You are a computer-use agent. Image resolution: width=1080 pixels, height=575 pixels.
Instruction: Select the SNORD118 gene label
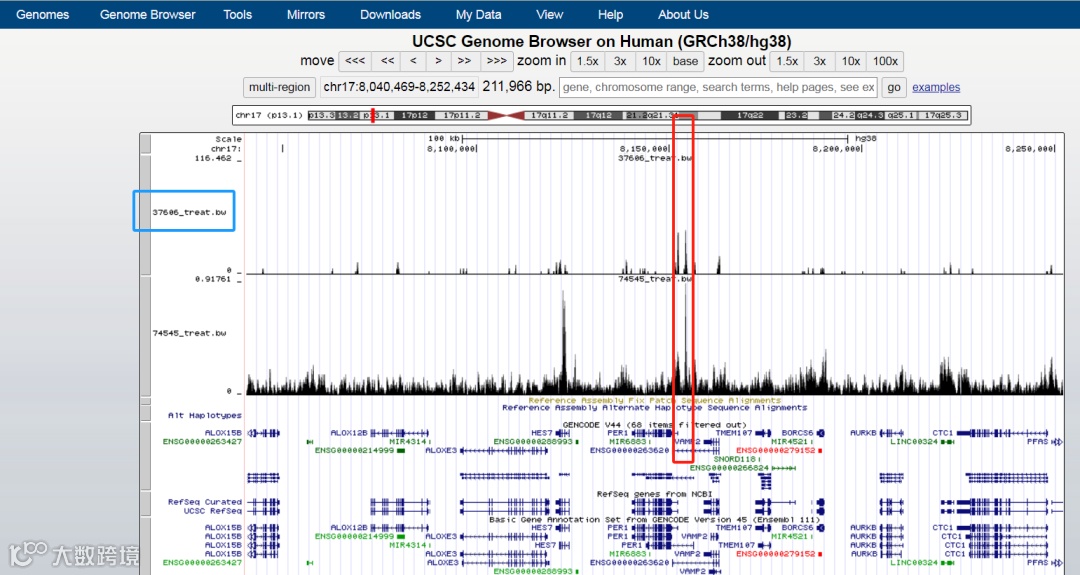736,459
